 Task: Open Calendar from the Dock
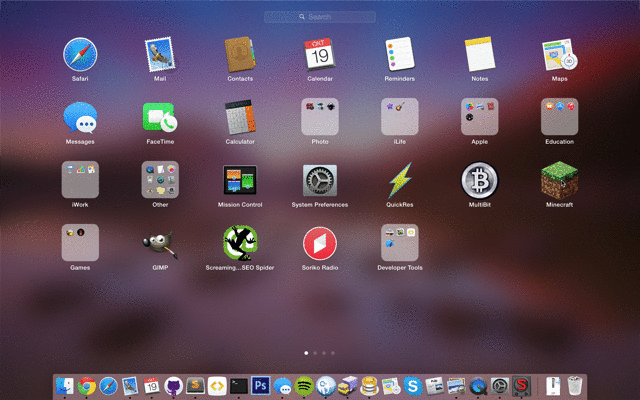(151, 385)
